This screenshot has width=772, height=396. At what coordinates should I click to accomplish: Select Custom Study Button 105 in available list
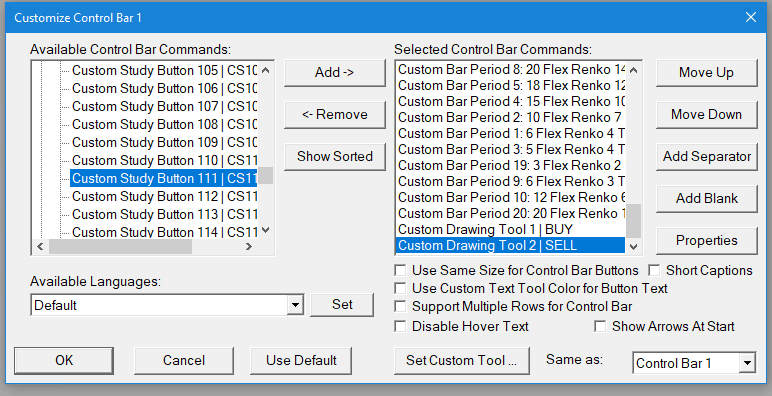pos(164,70)
